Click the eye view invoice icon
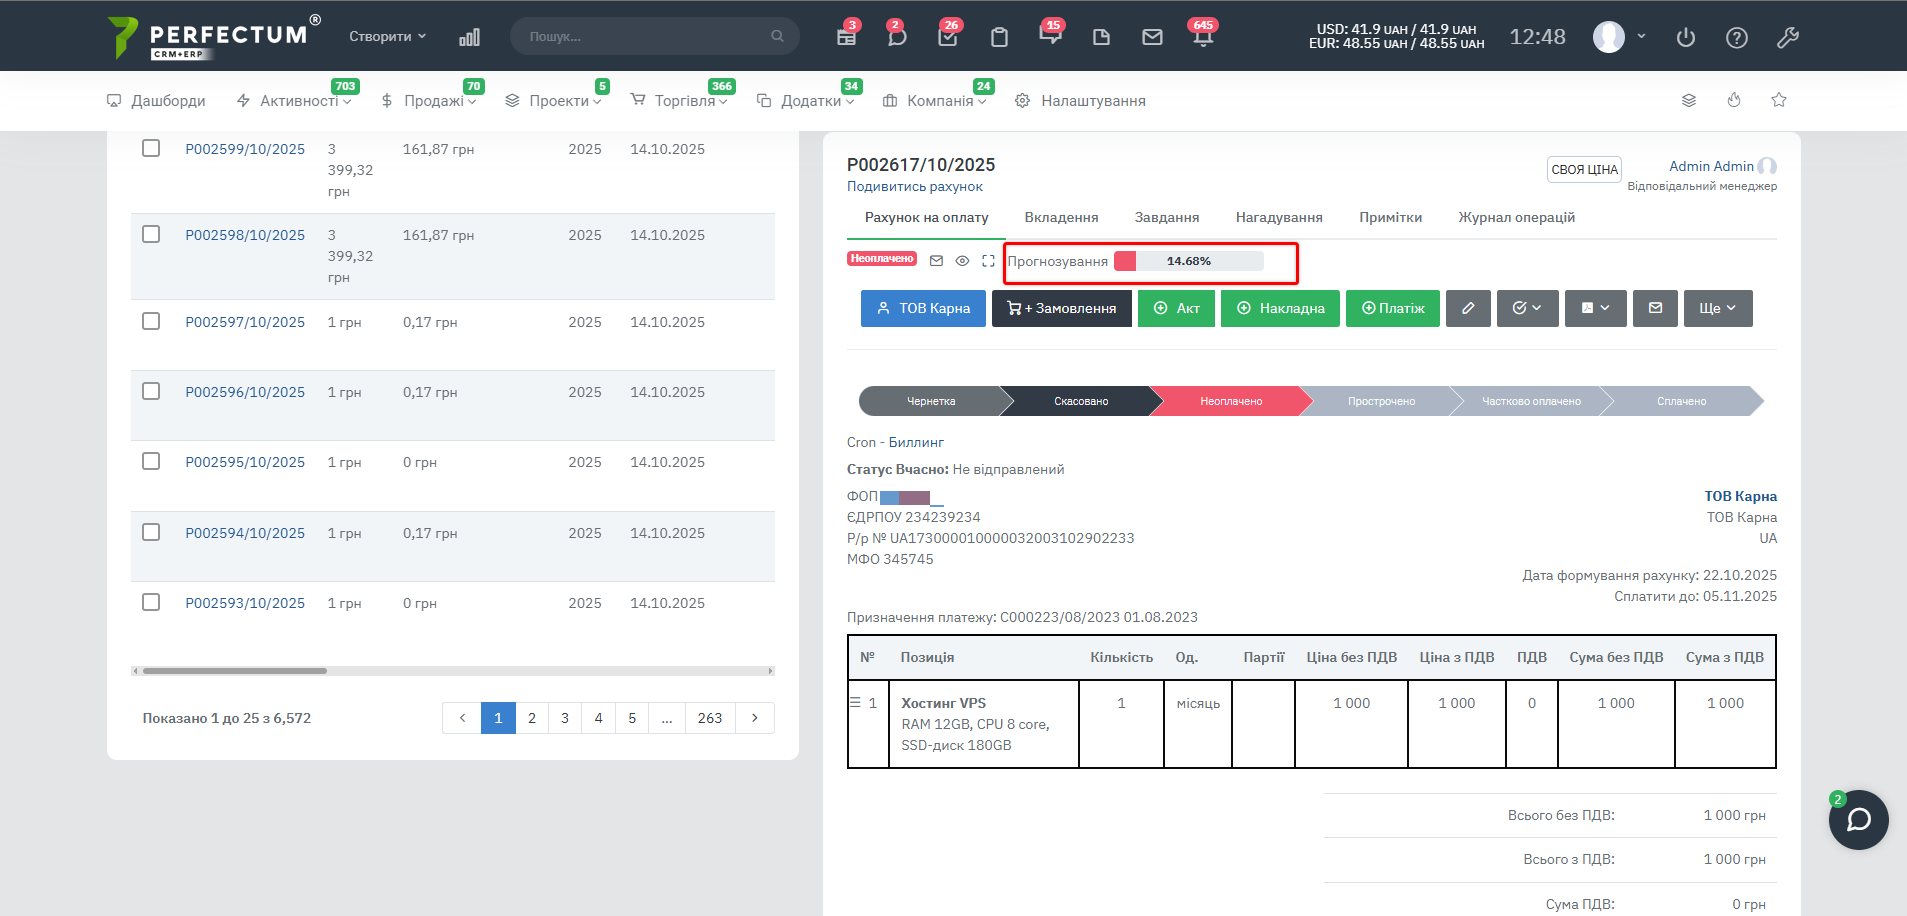 (962, 261)
